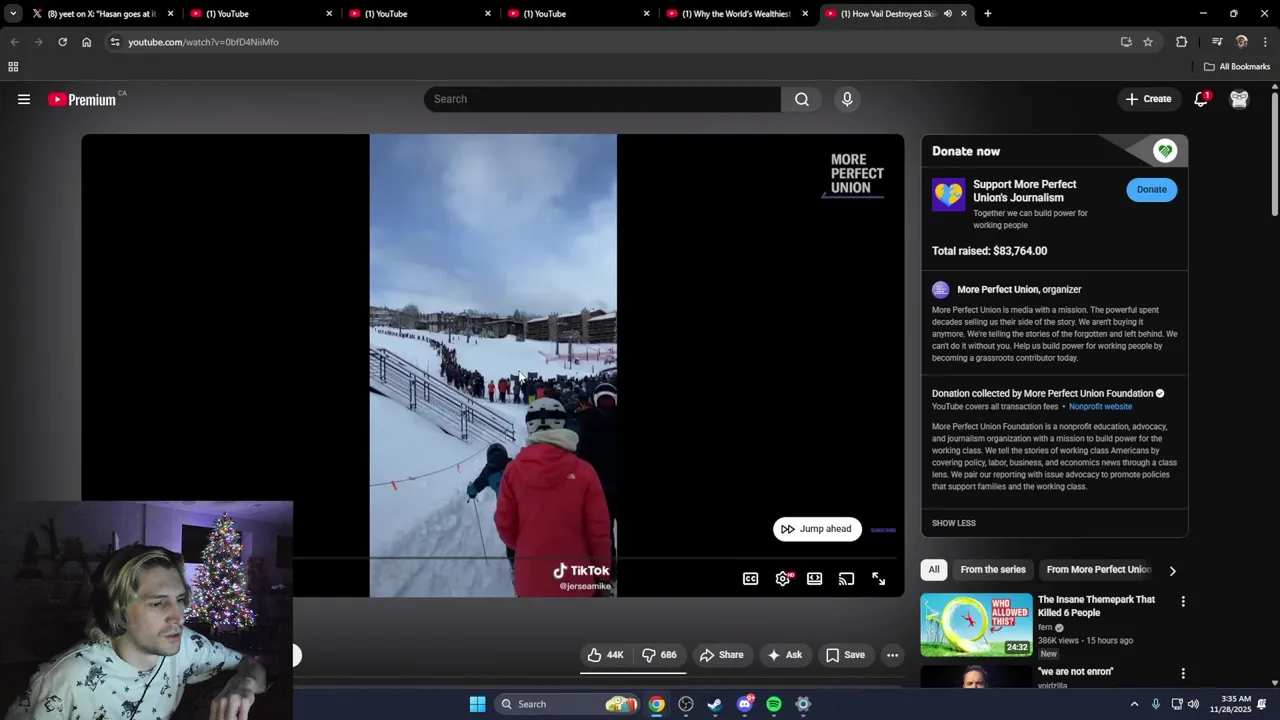Screen dimensions: 1280x720
Task: Open Chrome extensions puzzle icon
Action: [x=1182, y=42]
